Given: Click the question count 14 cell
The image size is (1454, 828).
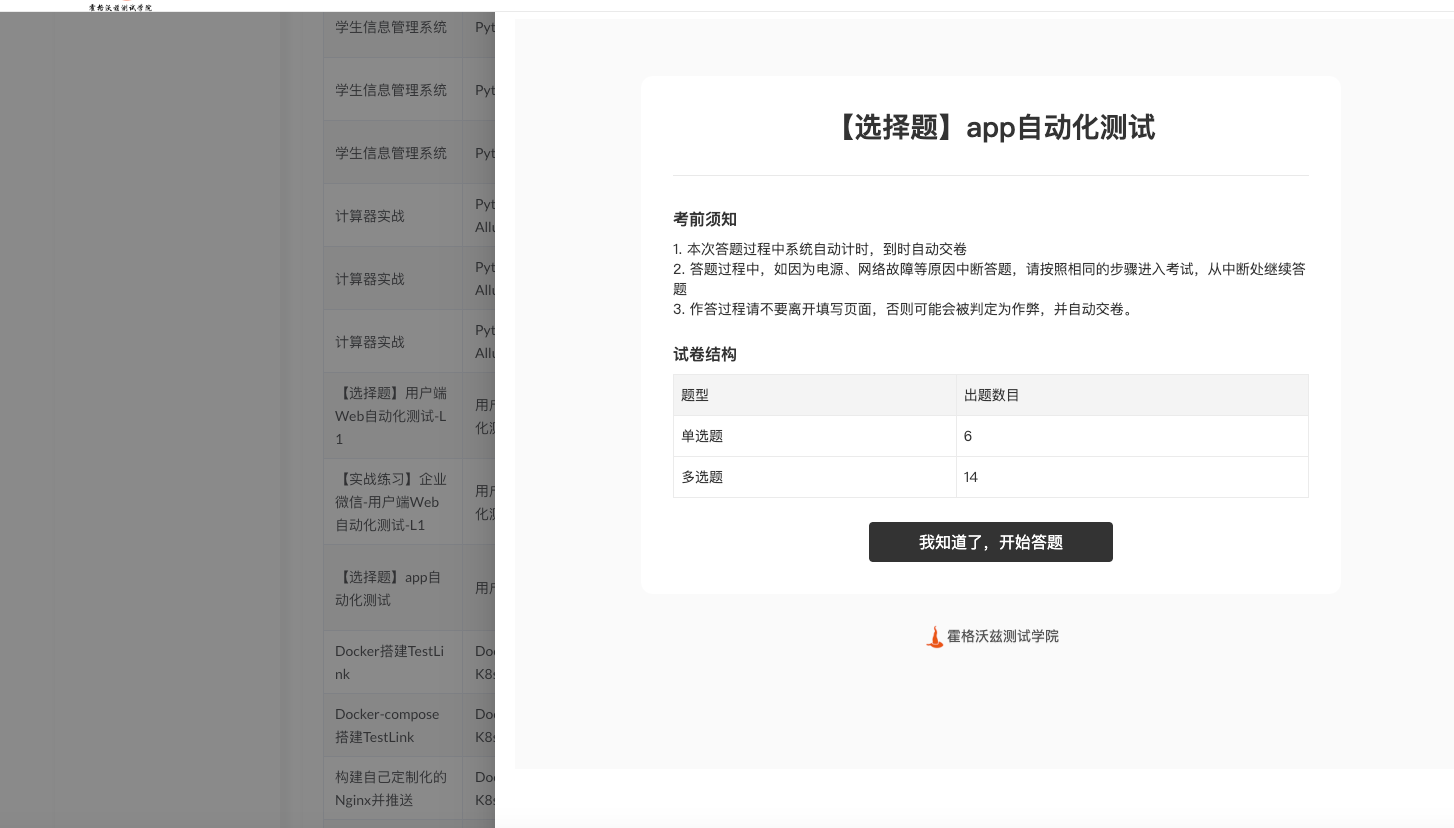Looking at the screenshot, I should tap(1131, 477).
